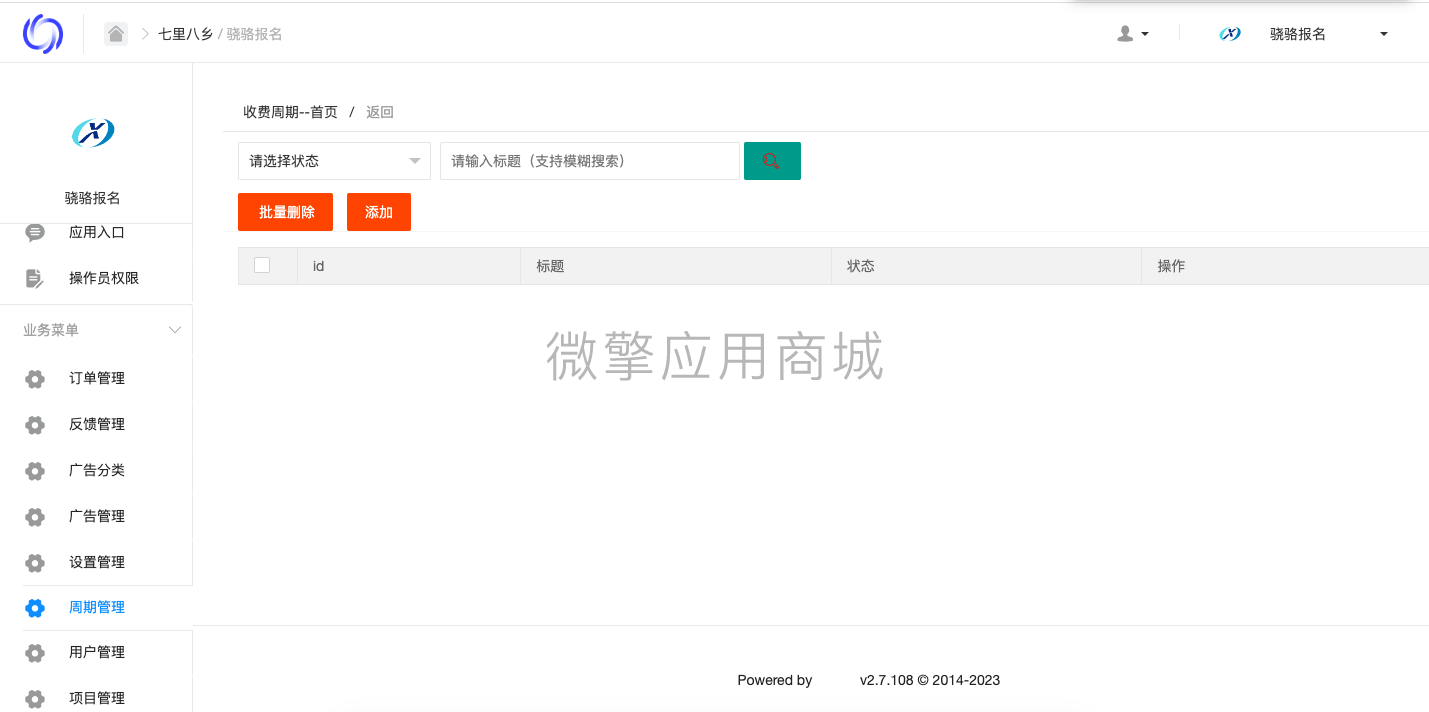Select 周期管理 menu item
The image size is (1429, 712).
[97, 607]
